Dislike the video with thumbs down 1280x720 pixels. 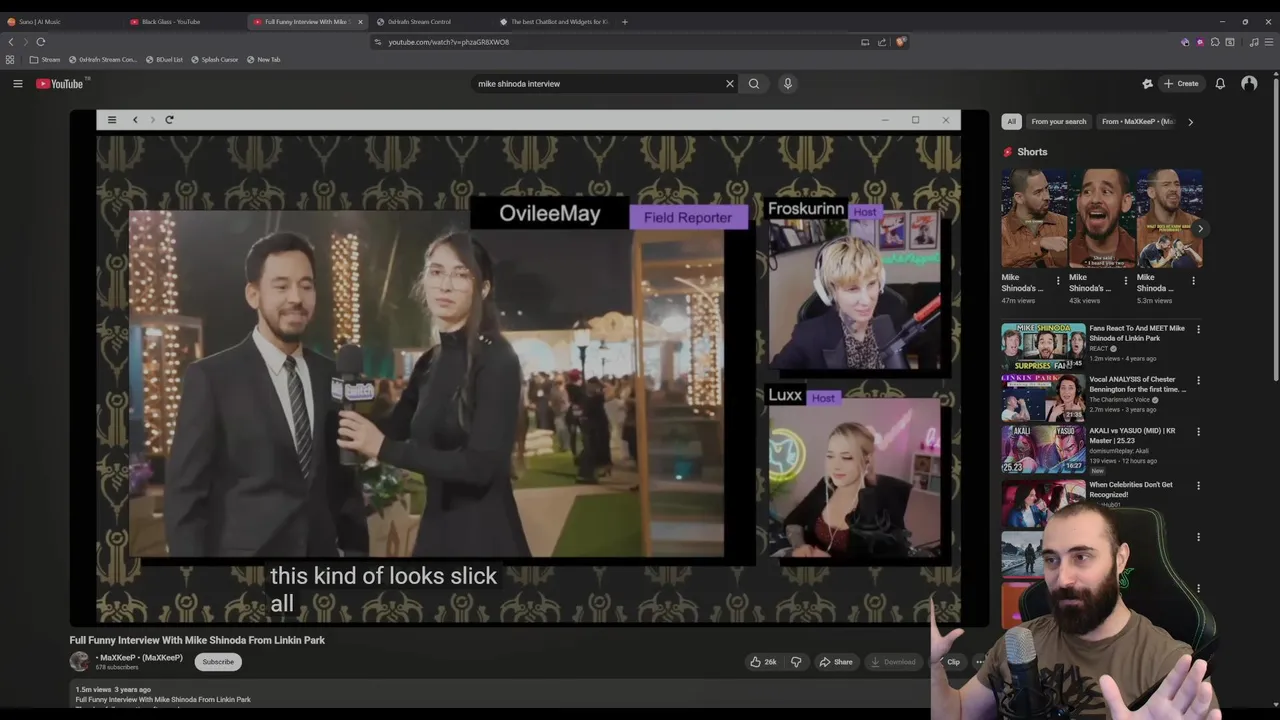coord(796,662)
